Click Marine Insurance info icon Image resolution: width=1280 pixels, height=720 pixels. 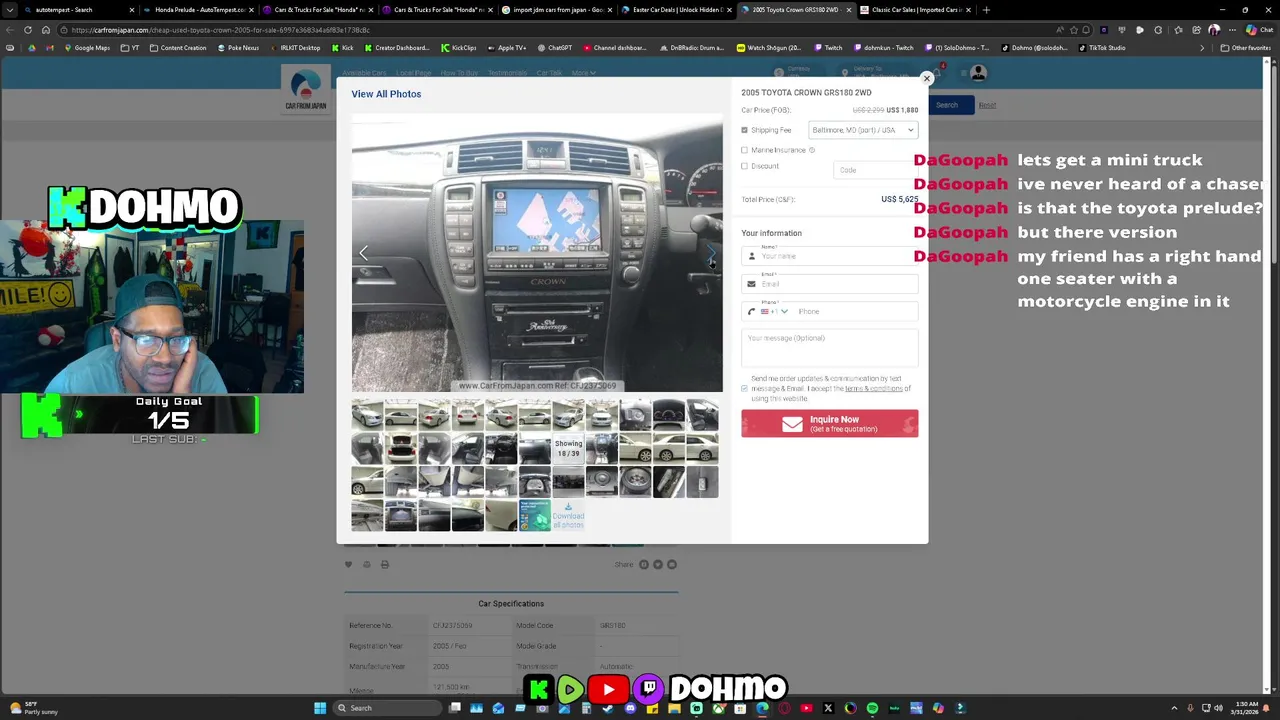pos(812,150)
